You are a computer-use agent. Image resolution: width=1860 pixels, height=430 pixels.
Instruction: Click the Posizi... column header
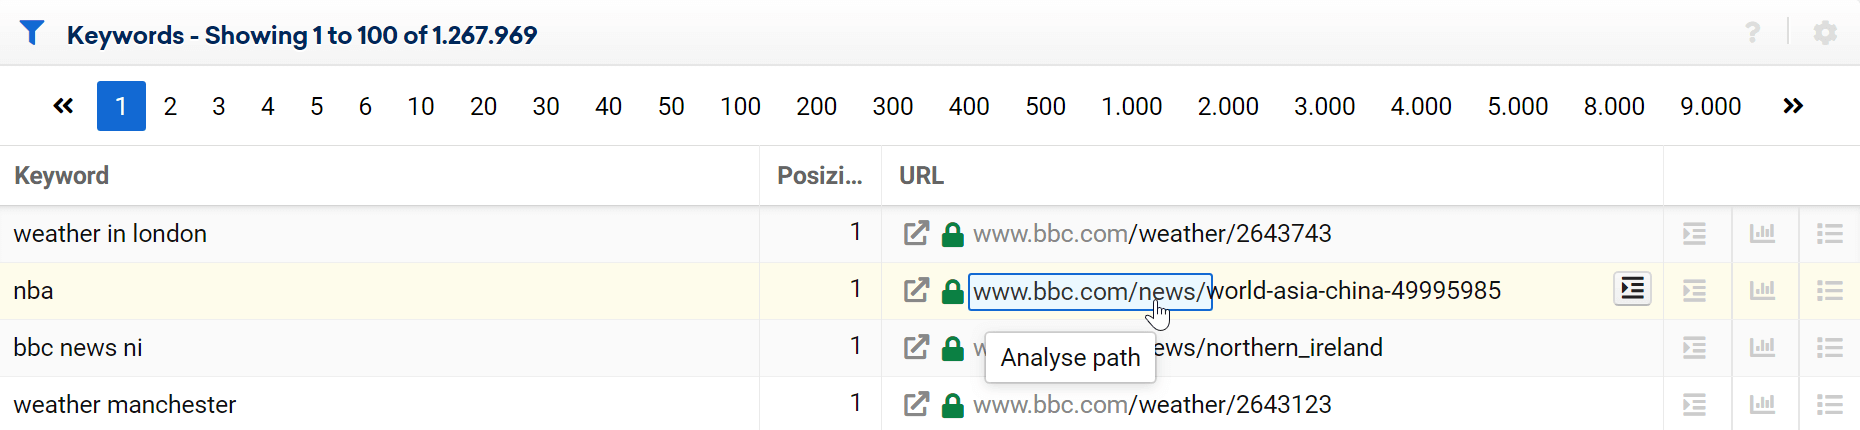coord(819,176)
